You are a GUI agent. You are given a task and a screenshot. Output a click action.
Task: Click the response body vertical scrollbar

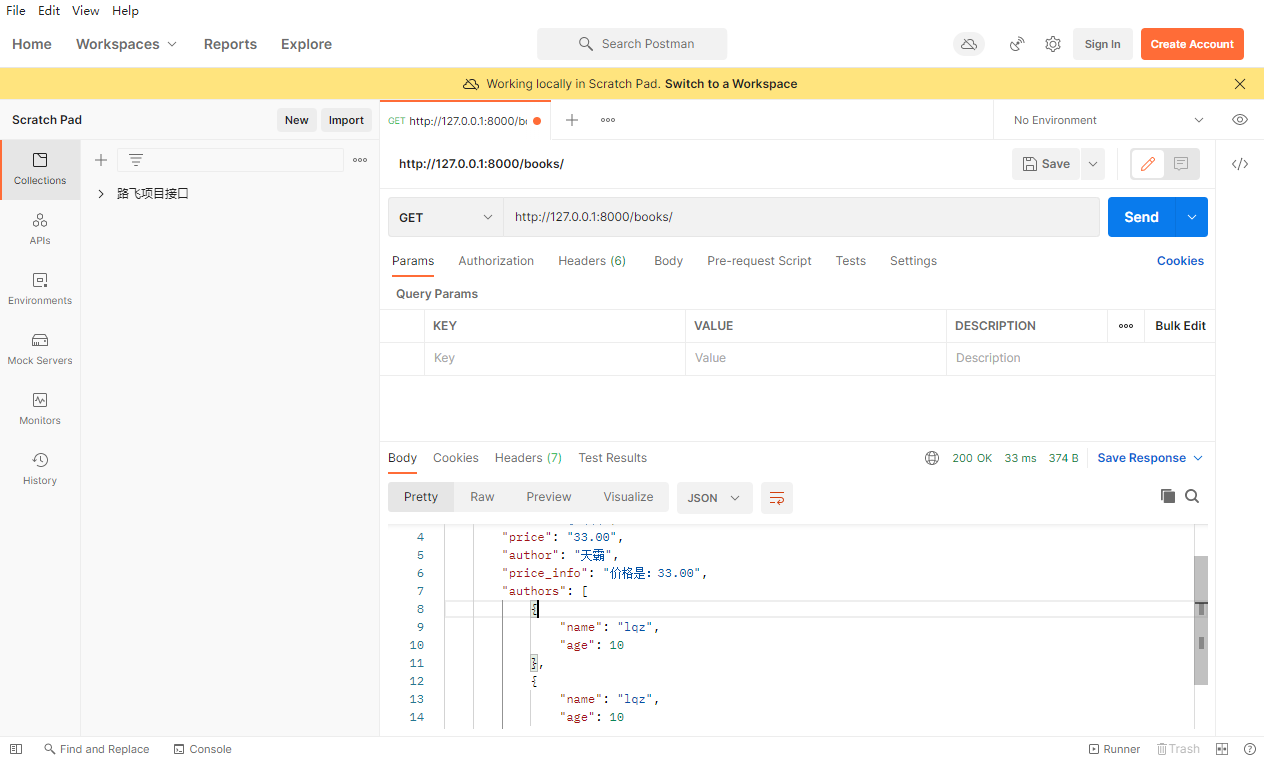tap(1200, 620)
